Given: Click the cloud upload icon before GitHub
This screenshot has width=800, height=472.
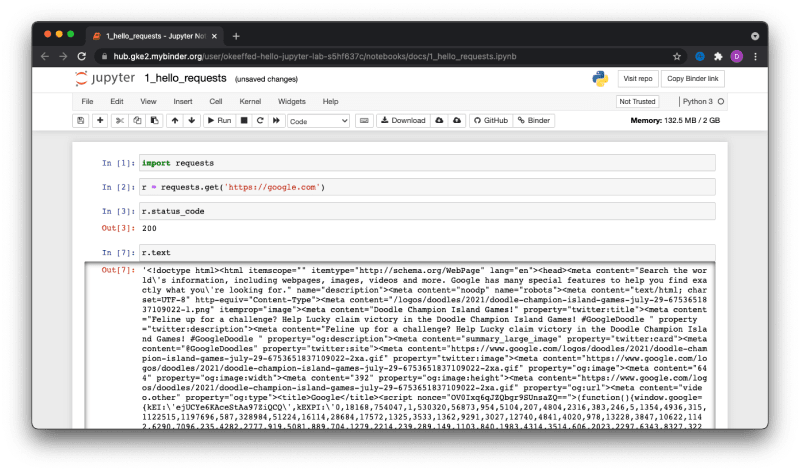Looking at the screenshot, I should click(x=457, y=120).
